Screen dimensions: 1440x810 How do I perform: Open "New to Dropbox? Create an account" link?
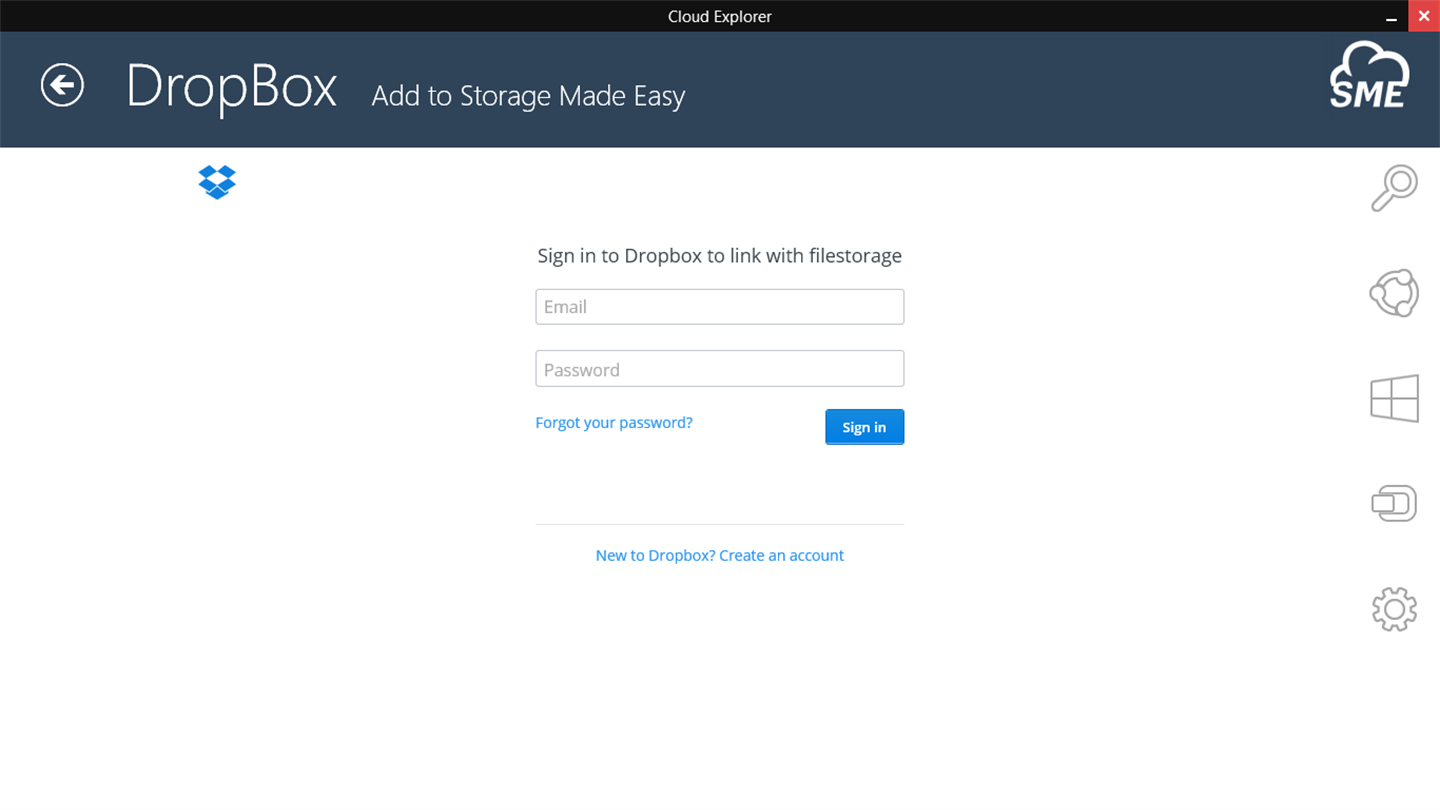(719, 556)
